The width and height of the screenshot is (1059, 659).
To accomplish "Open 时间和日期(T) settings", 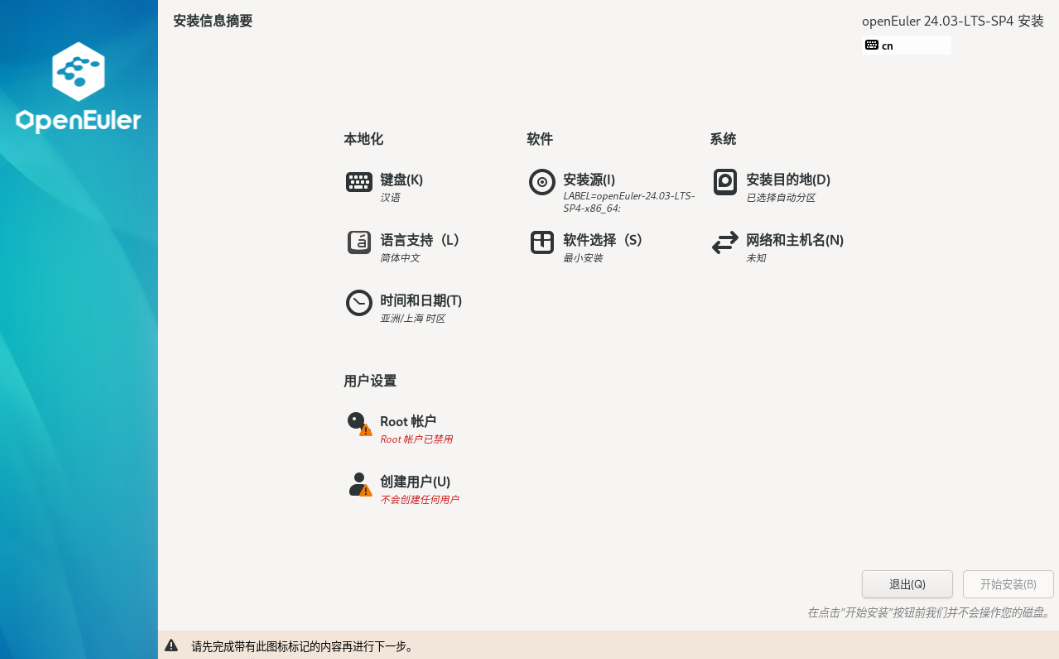I will [x=421, y=300].
